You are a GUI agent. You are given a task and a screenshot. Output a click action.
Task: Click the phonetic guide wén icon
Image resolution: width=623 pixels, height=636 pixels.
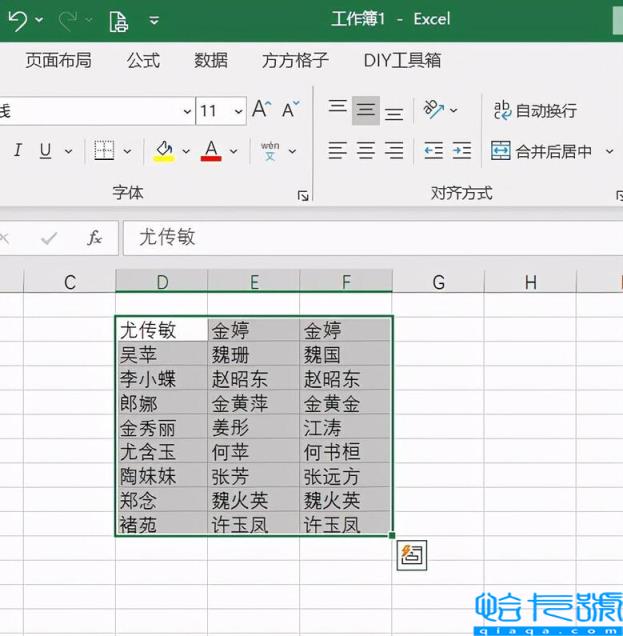(270, 151)
